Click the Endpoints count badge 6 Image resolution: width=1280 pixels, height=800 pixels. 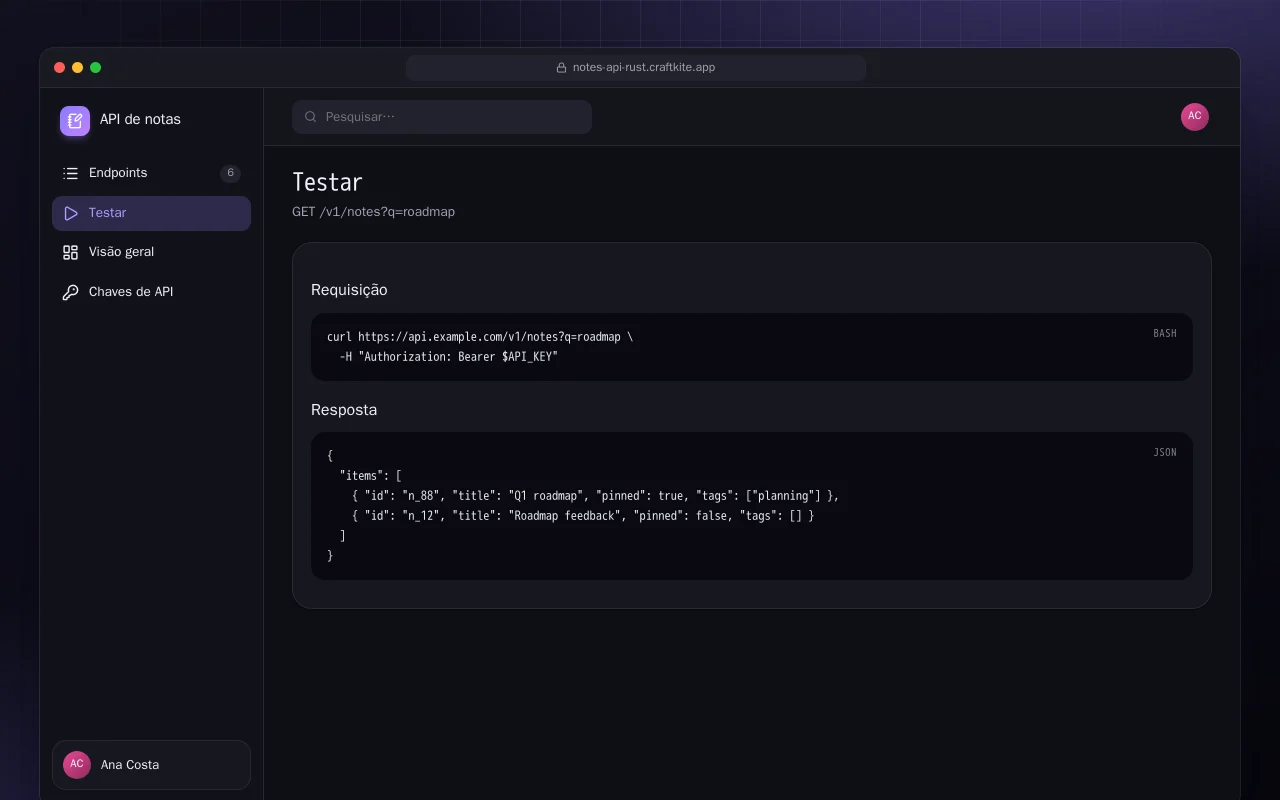pyautogui.click(x=230, y=173)
